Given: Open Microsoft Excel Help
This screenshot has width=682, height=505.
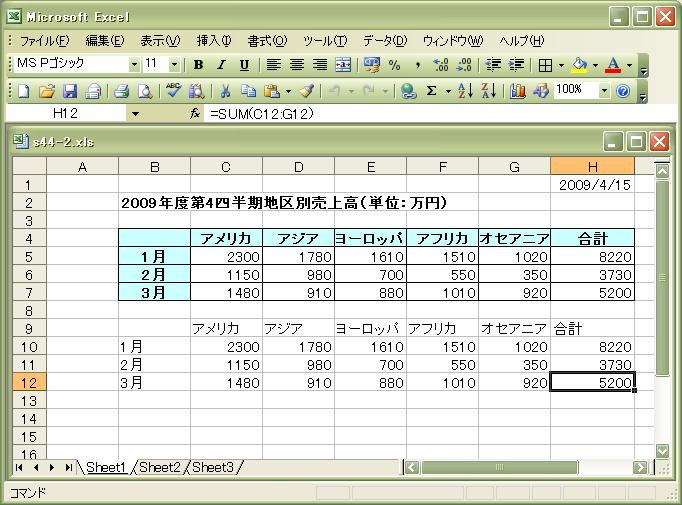Looking at the screenshot, I should coord(623,91).
